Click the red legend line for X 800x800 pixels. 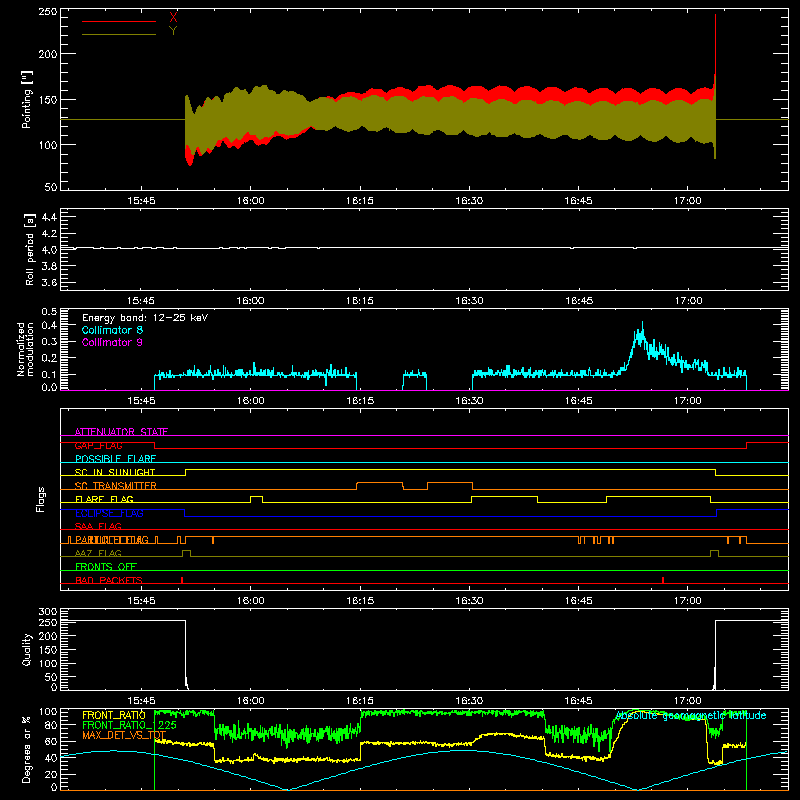[x=119, y=21]
